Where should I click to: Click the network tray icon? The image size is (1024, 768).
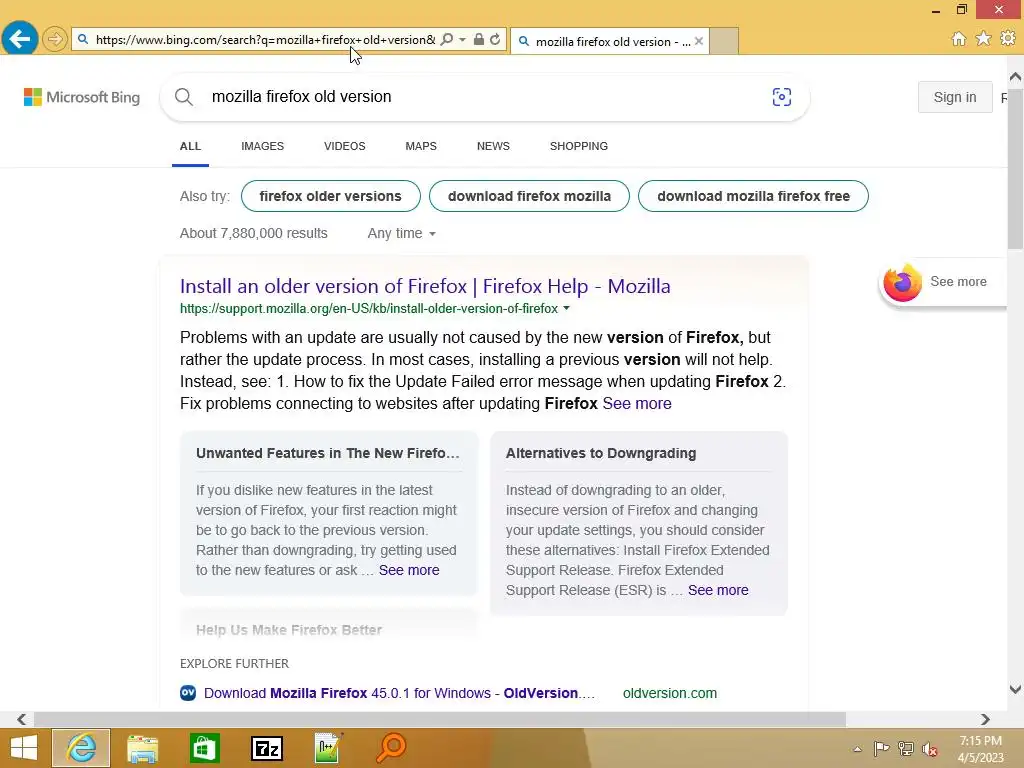pos(906,749)
